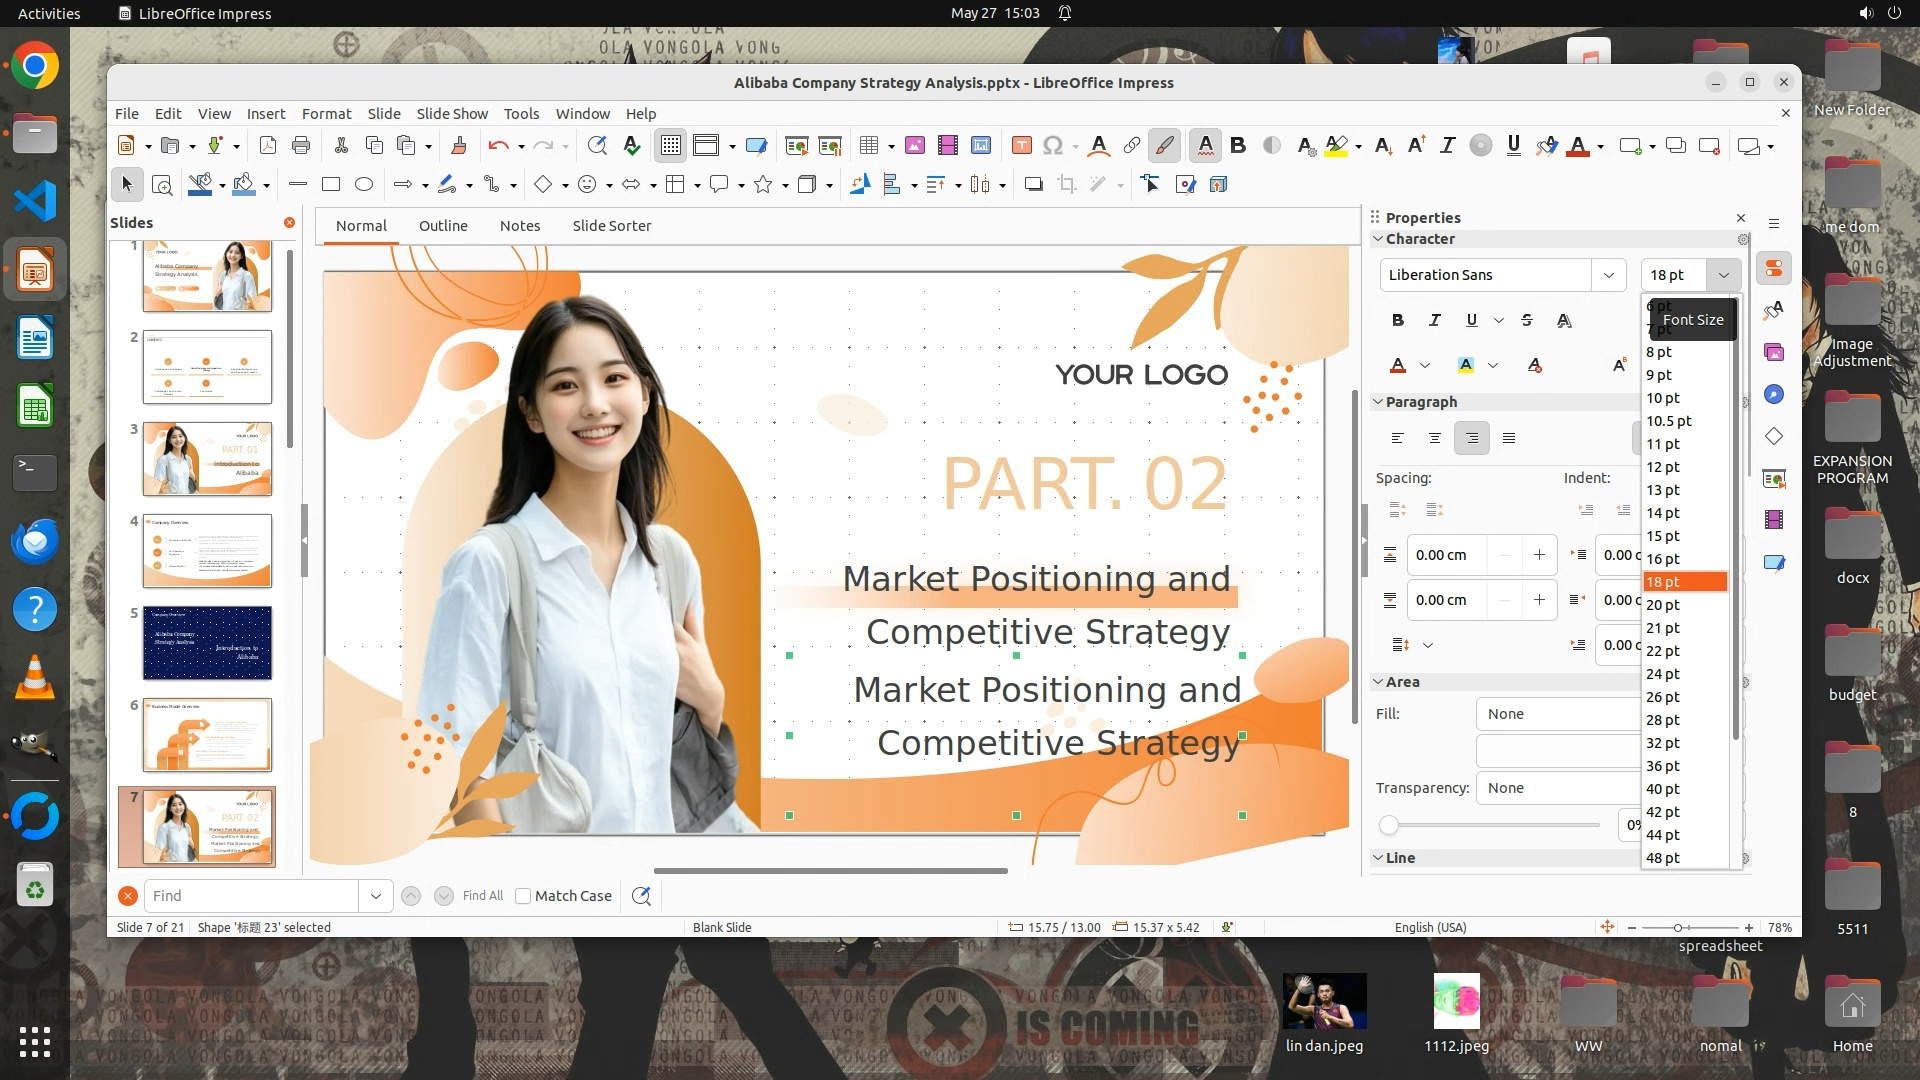Screen dimensions: 1920x1080
Task: Toggle the Display Grid icon
Action: pos(670,146)
